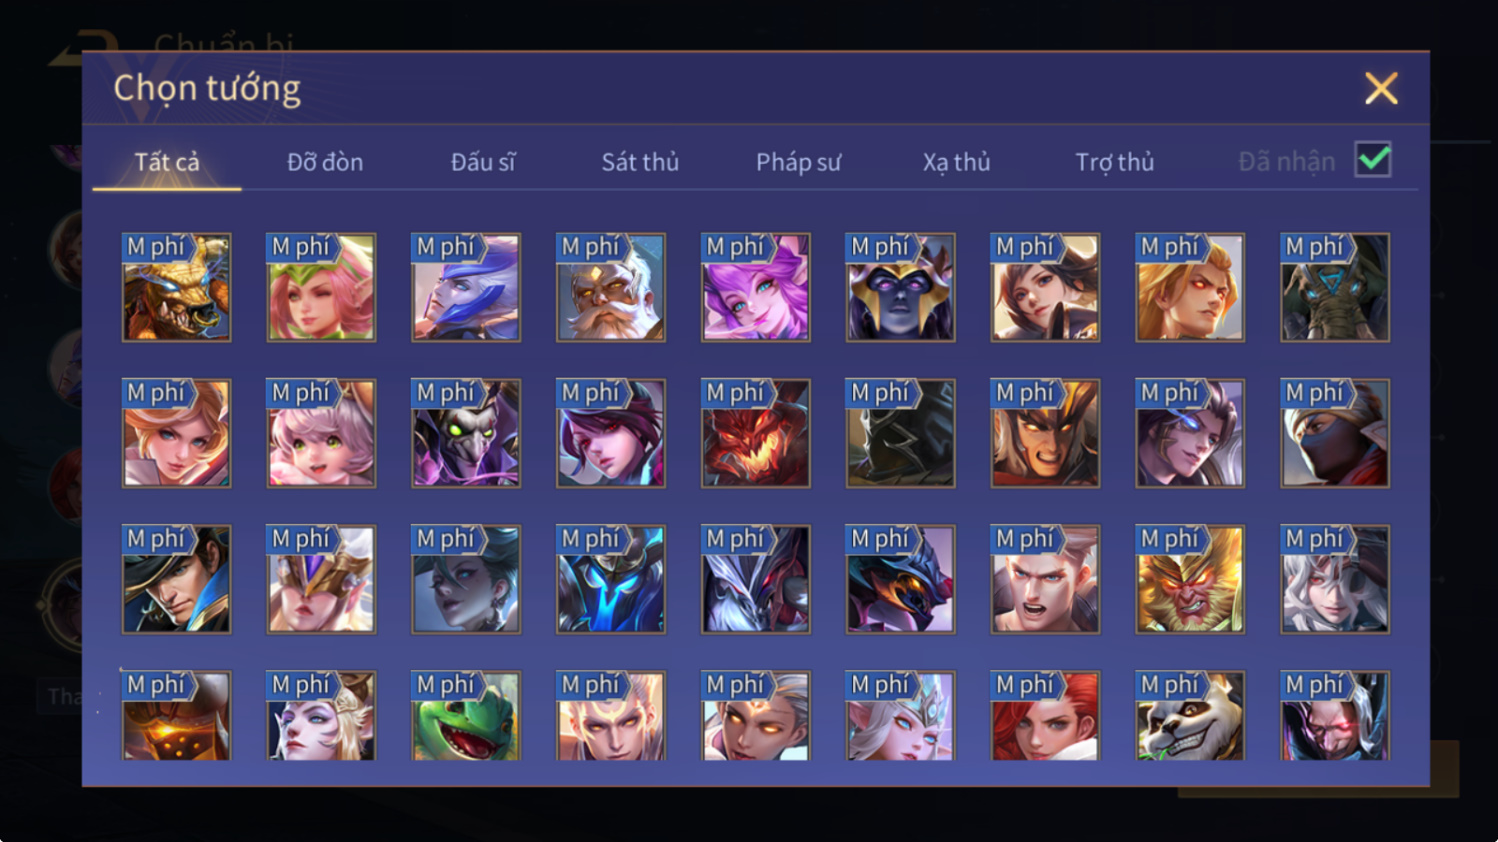This screenshot has width=1498, height=842.
Task: Close the Chọn tướng dialog
Action: tap(1381, 89)
